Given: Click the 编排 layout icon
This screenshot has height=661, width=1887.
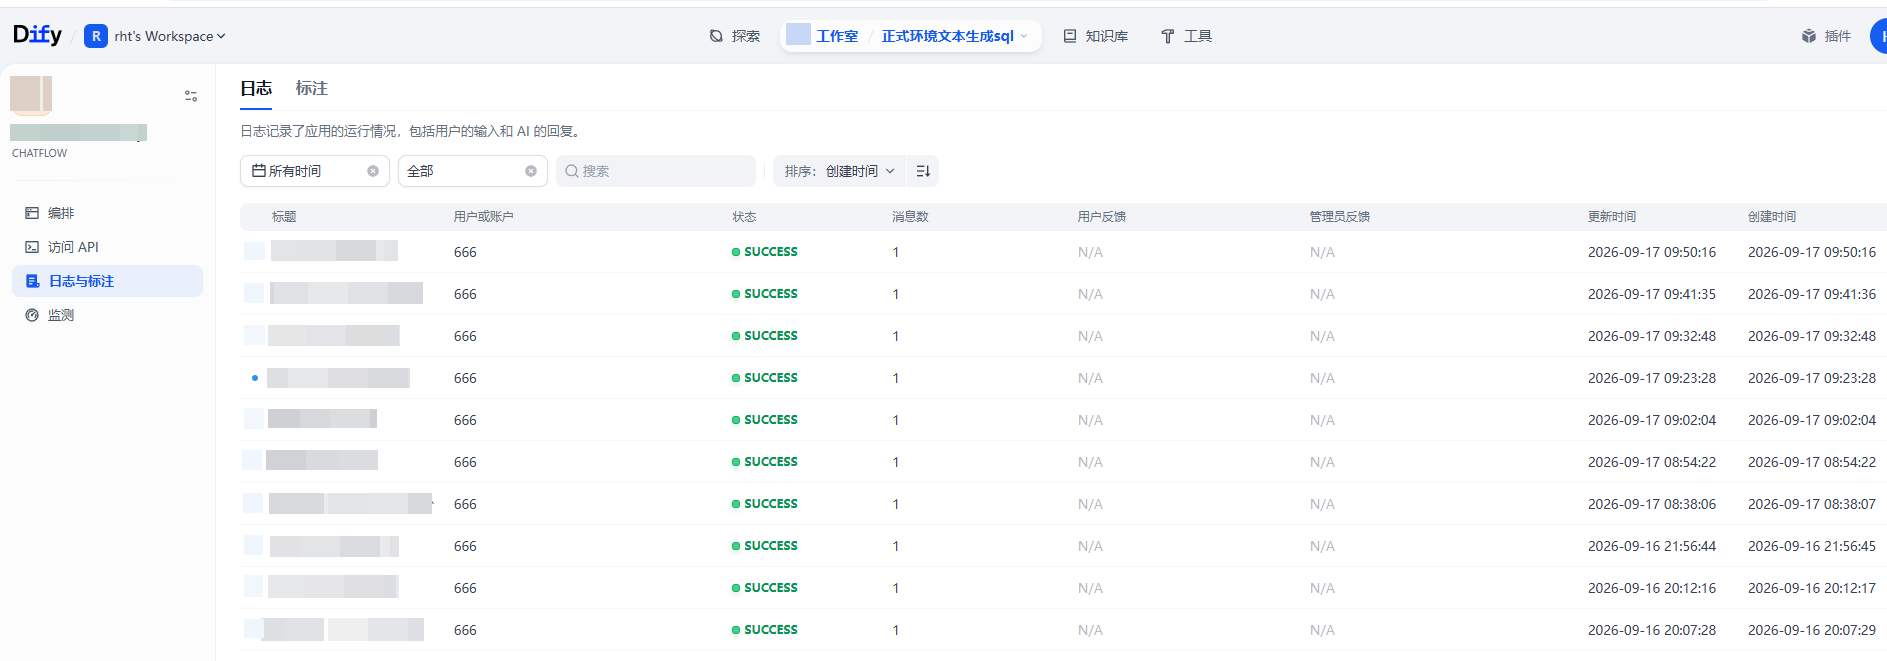Looking at the screenshot, I should pyautogui.click(x=32, y=213).
